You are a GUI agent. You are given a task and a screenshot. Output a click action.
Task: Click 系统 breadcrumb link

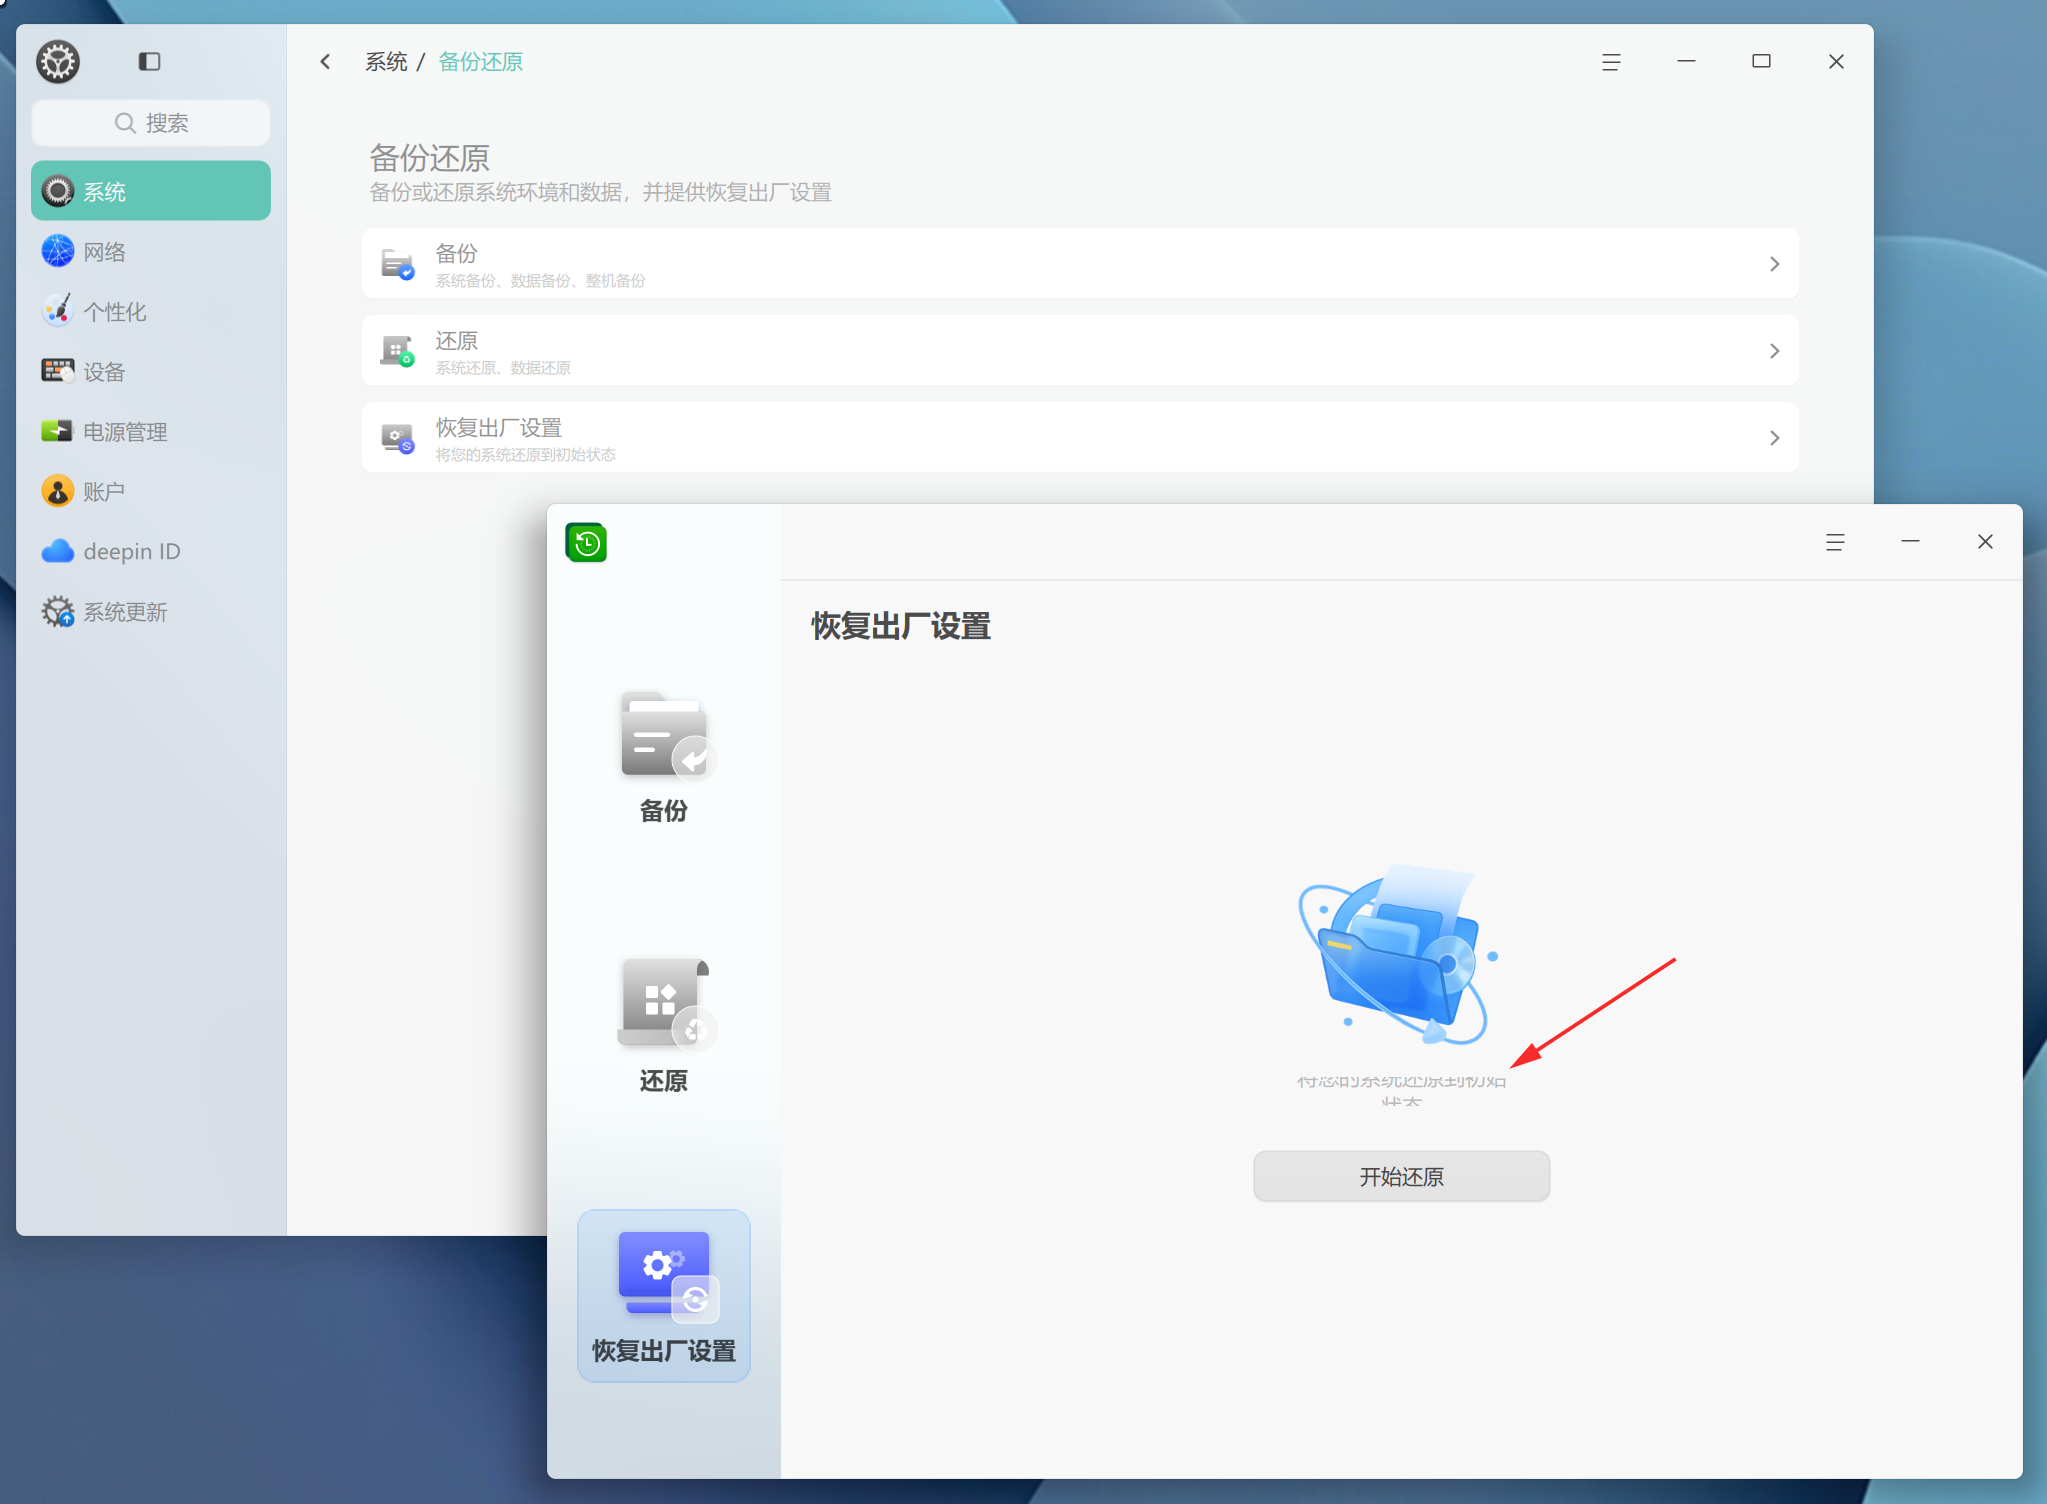coord(386,62)
